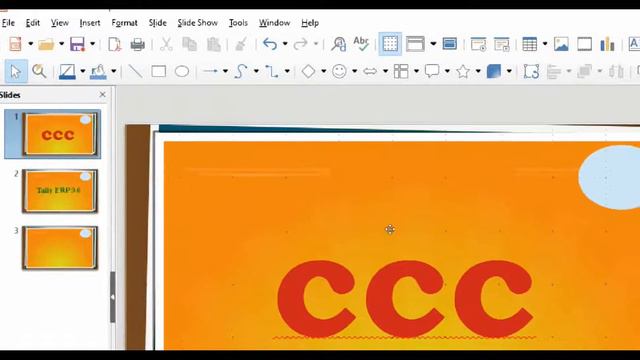640x360 pixels.
Task: Select the Block Arrows tool
Action: [370, 71]
